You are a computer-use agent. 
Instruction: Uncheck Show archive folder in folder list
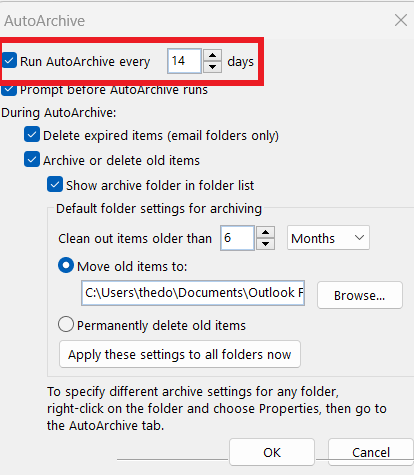(x=55, y=185)
